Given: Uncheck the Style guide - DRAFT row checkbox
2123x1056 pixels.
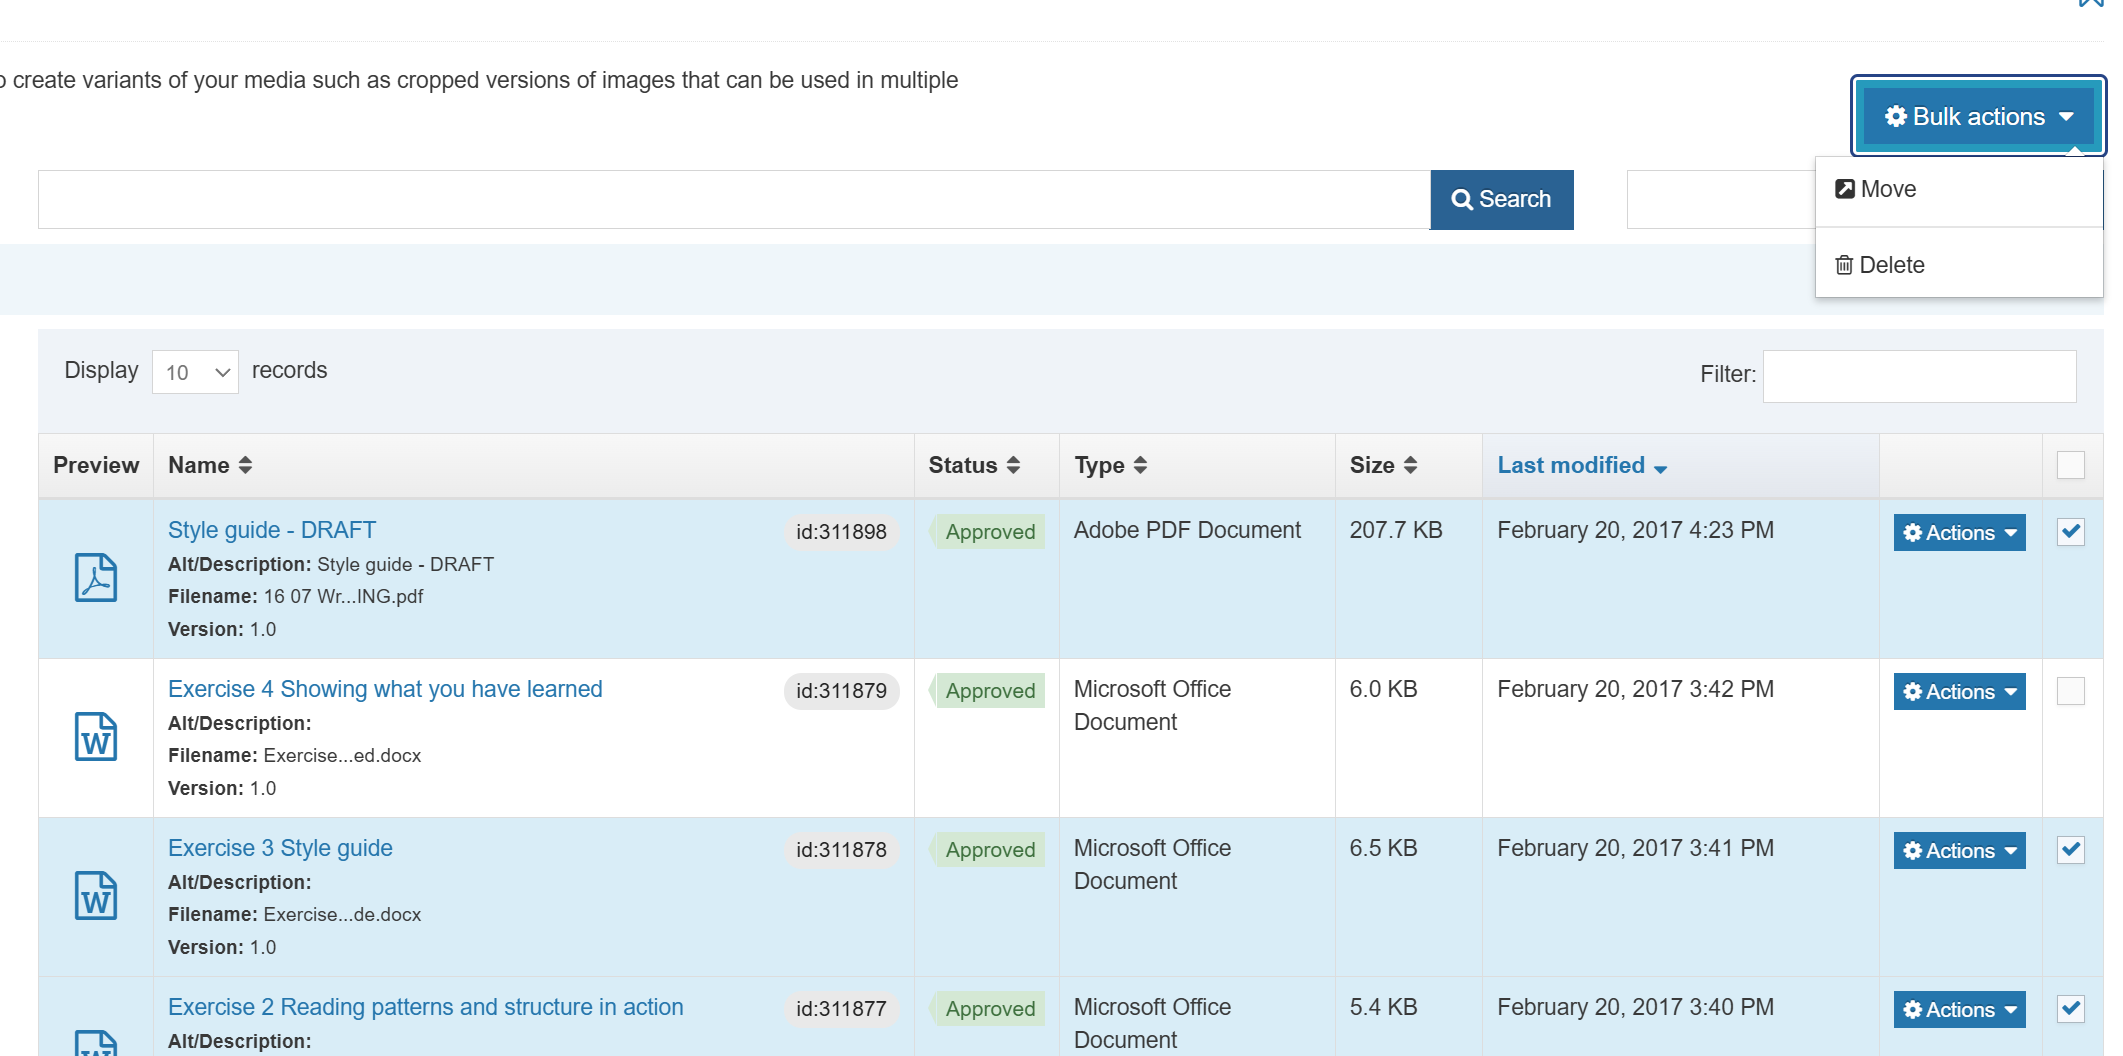Looking at the screenshot, I should pyautogui.click(x=2070, y=532).
